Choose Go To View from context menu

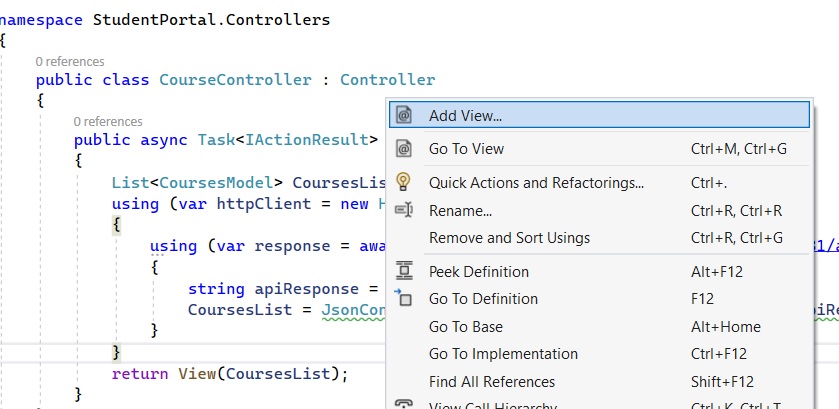599,148
